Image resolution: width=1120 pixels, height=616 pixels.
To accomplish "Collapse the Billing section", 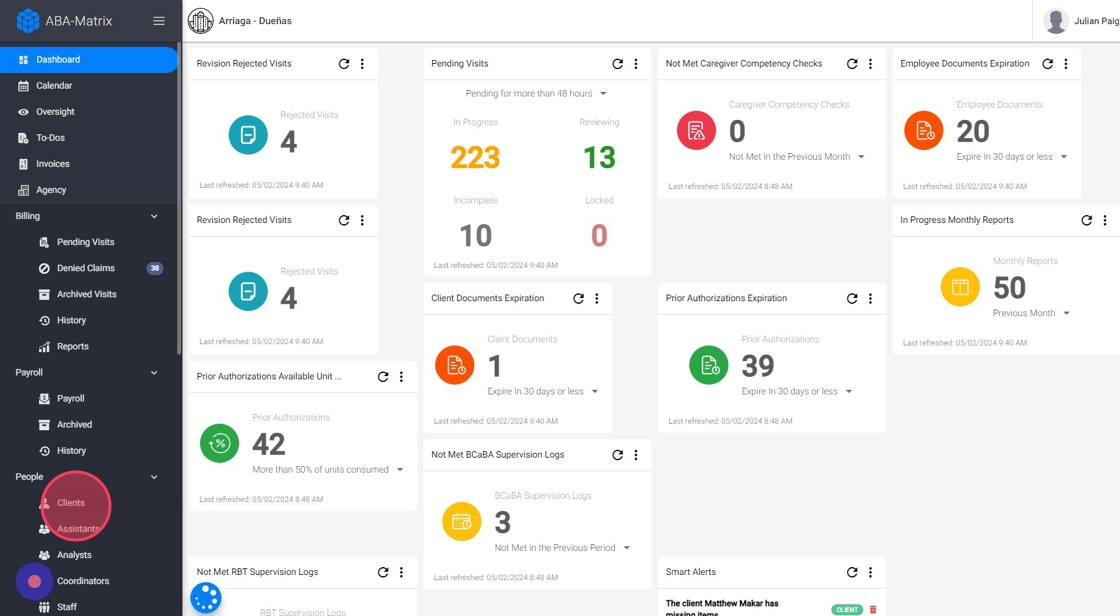I will click(x=154, y=216).
